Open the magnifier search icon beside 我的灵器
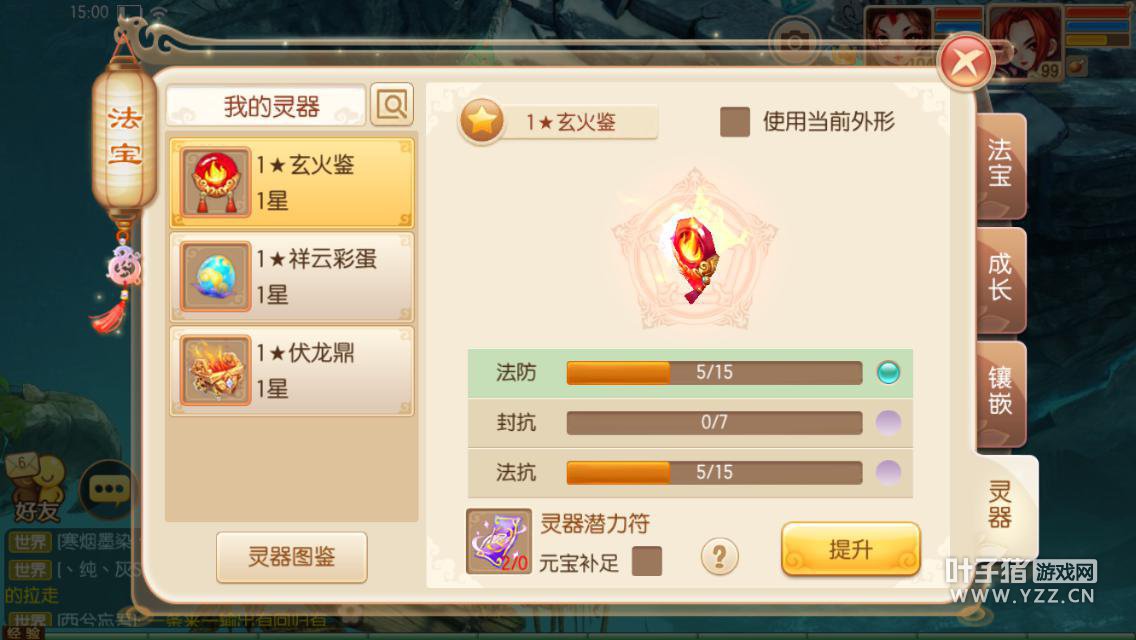Image resolution: width=1136 pixels, height=640 pixels. pyautogui.click(x=392, y=105)
